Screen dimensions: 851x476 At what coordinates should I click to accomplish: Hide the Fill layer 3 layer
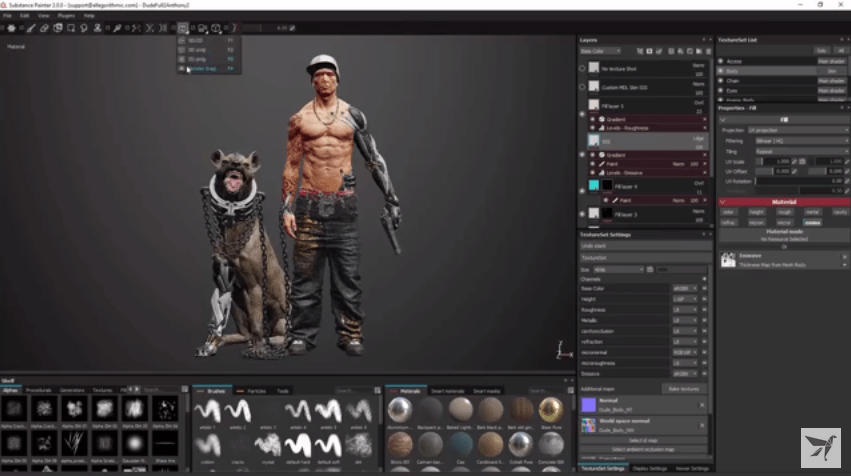[582, 214]
